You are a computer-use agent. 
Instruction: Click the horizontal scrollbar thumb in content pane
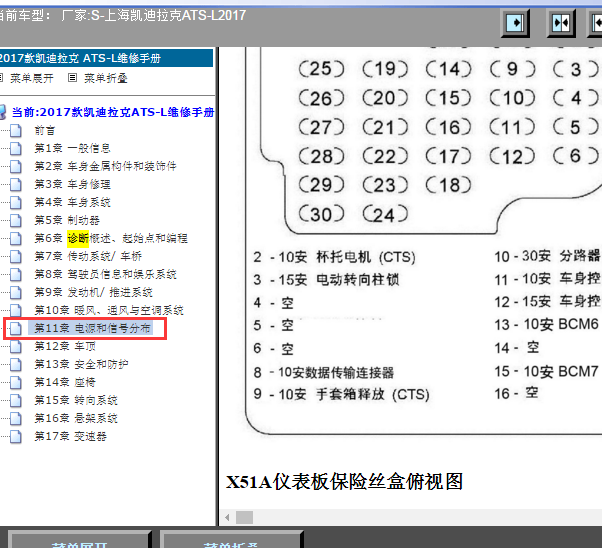(x=244, y=518)
